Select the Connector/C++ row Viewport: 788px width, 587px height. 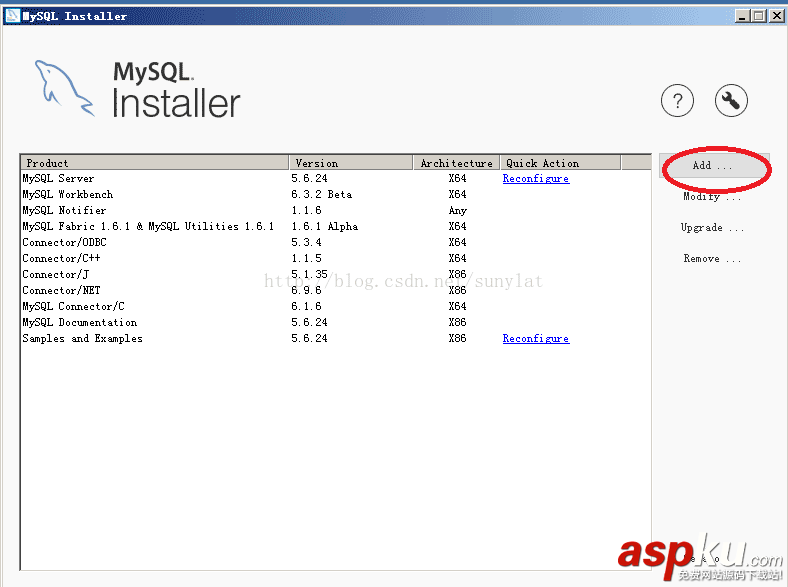[335, 258]
